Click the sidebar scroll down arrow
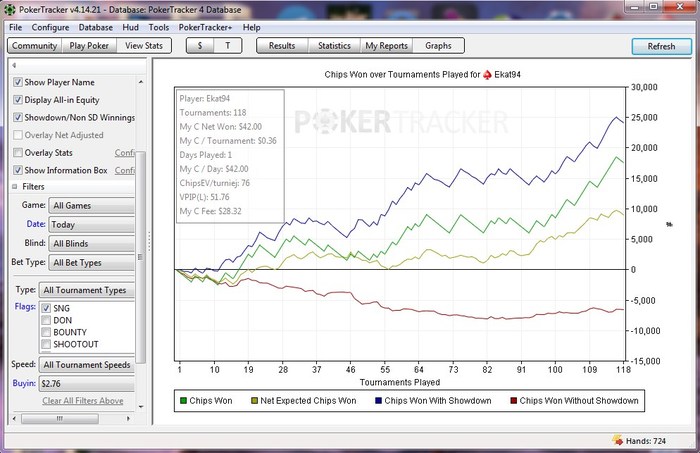 click(x=141, y=407)
